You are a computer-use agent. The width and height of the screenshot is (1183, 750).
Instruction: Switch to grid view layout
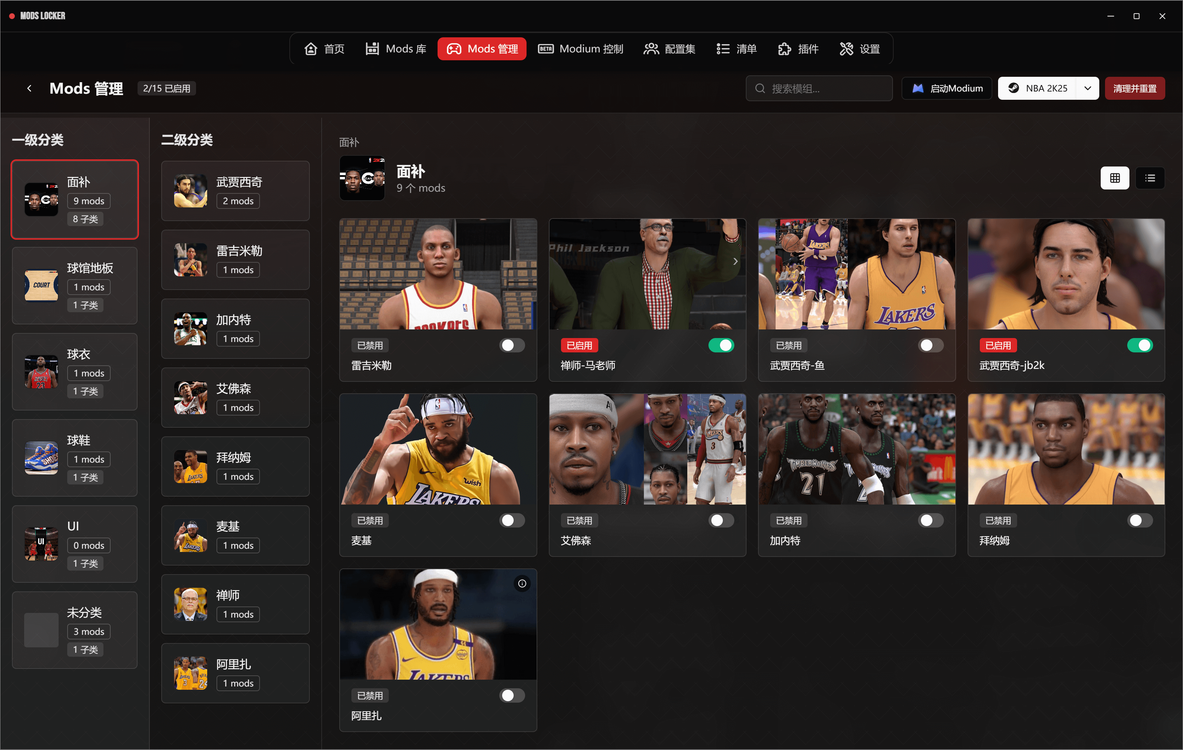(x=1114, y=178)
